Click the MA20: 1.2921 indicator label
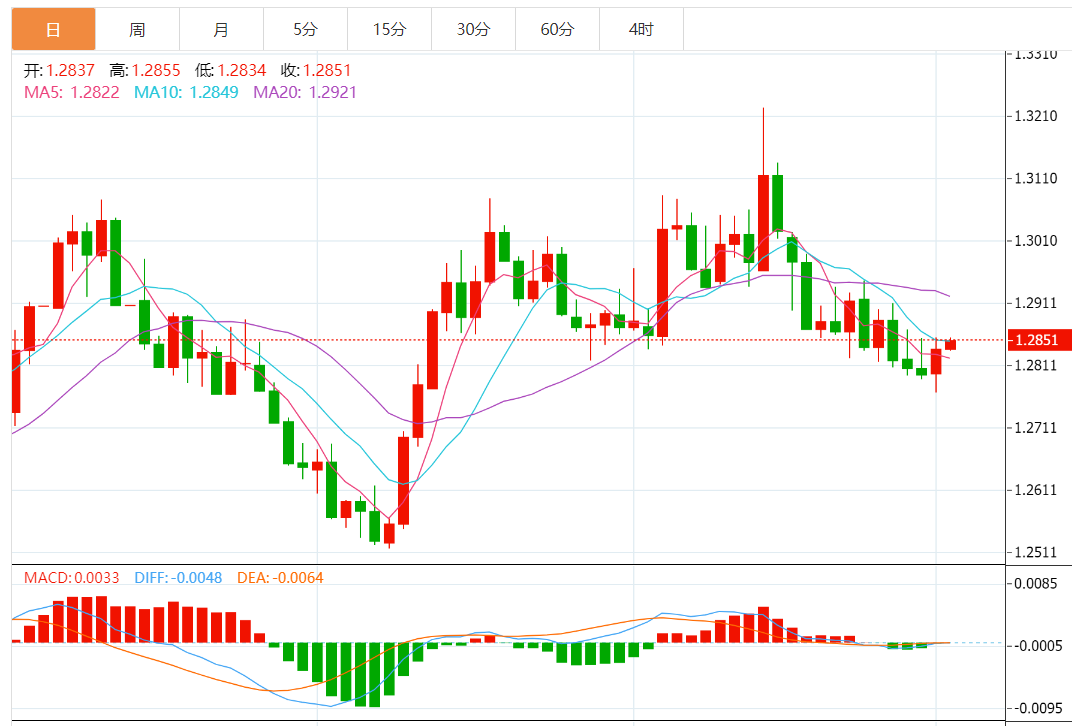This screenshot has height=726, width=1072. [x=306, y=92]
